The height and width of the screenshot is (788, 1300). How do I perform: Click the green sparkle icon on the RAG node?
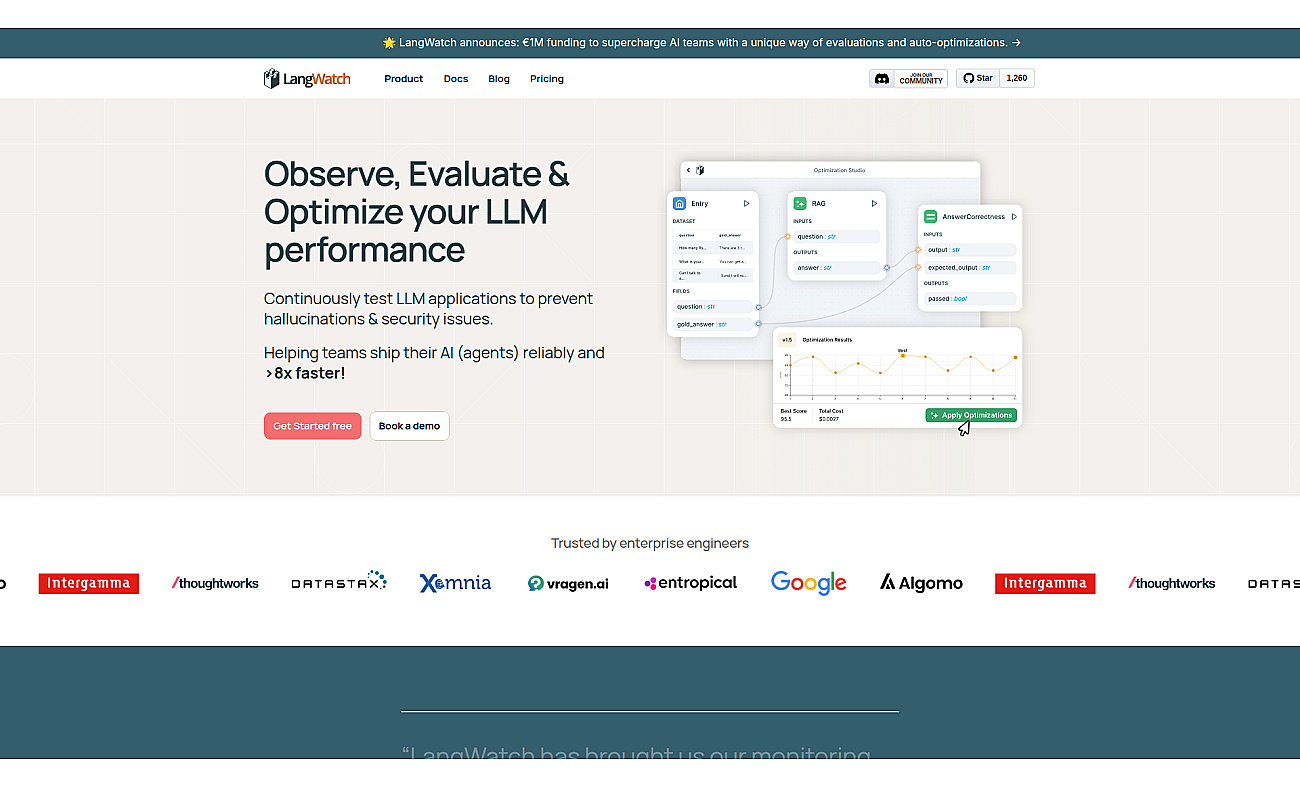point(800,203)
